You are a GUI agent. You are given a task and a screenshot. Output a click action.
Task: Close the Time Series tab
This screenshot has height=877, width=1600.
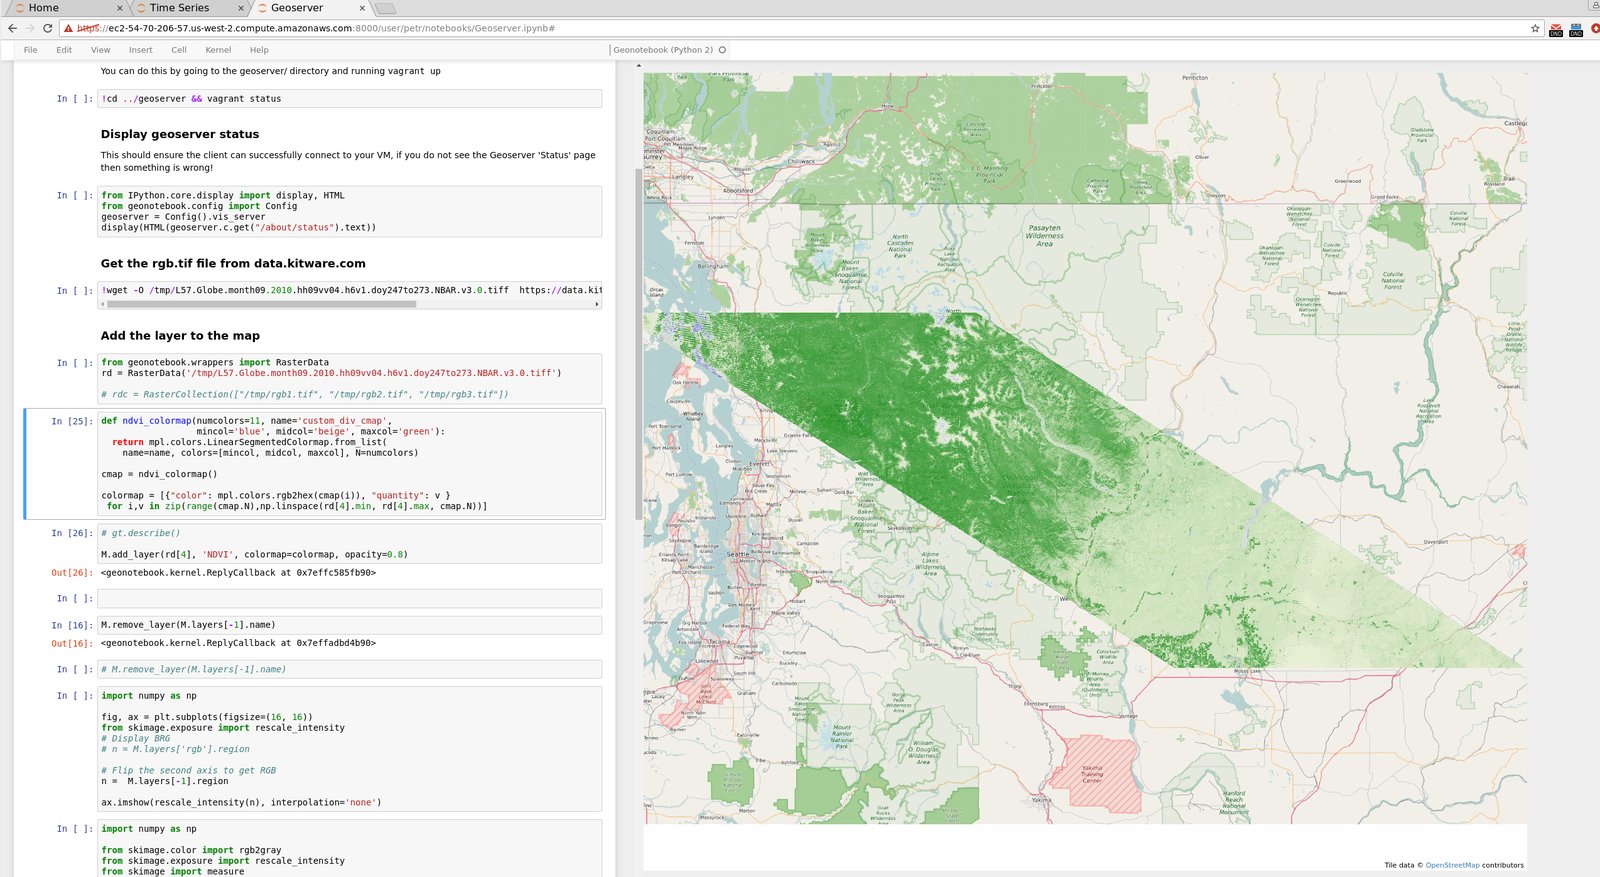(241, 8)
